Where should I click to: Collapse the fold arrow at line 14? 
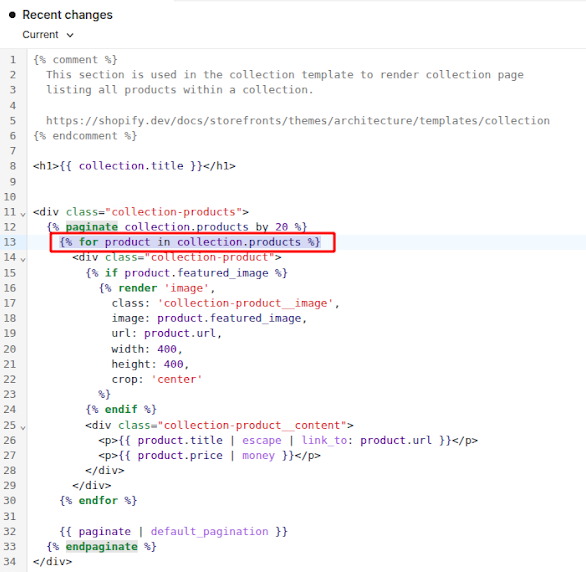click(x=23, y=259)
